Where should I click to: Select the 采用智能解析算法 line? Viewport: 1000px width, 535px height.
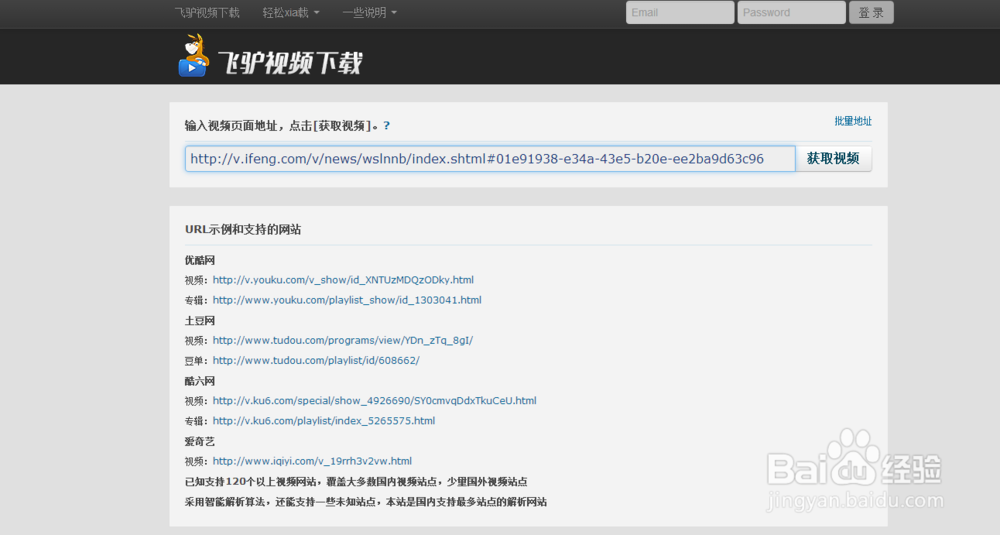(365, 502)
